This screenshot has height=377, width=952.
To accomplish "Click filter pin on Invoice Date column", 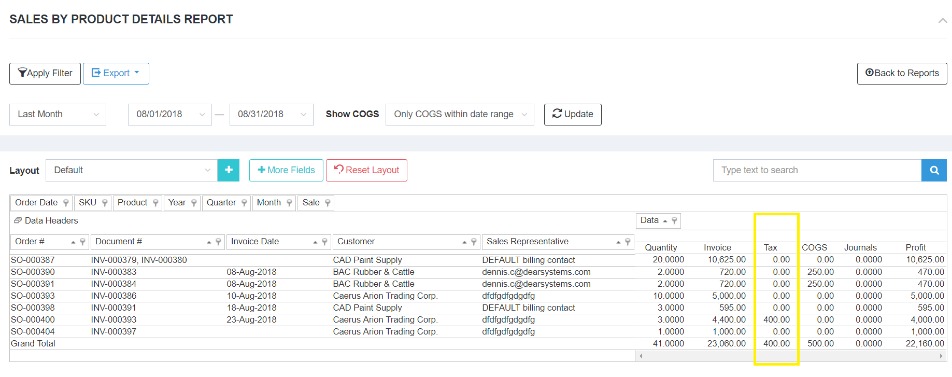I will point(325,242).
